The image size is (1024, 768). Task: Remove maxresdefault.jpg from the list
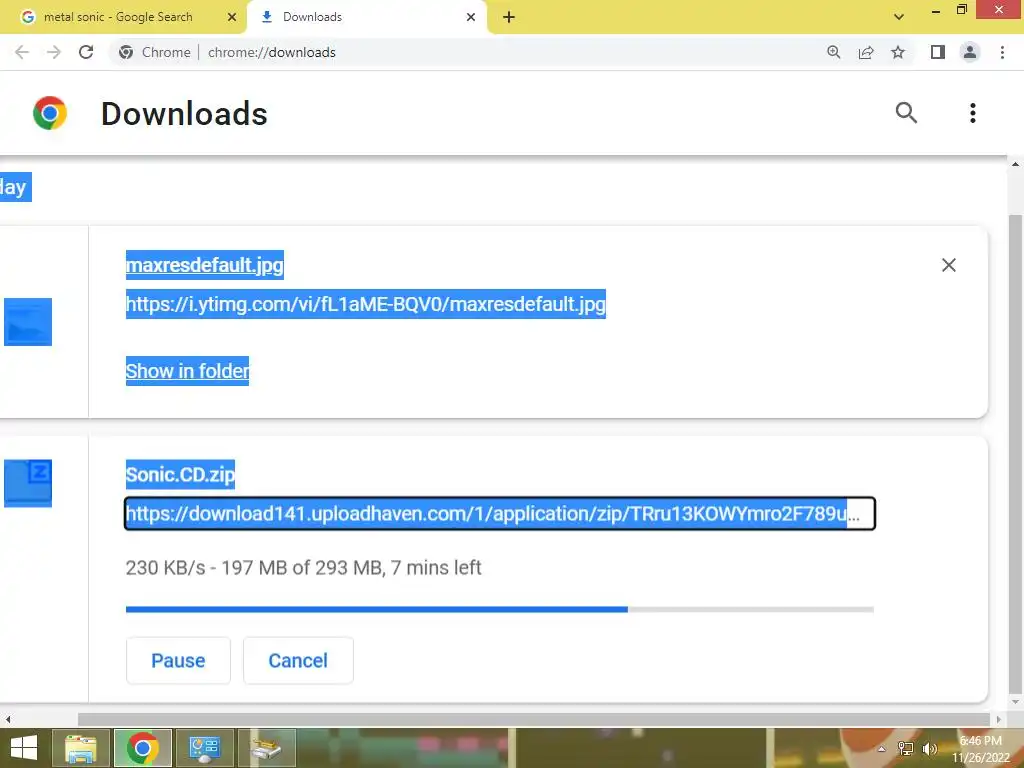pos(949,264)
